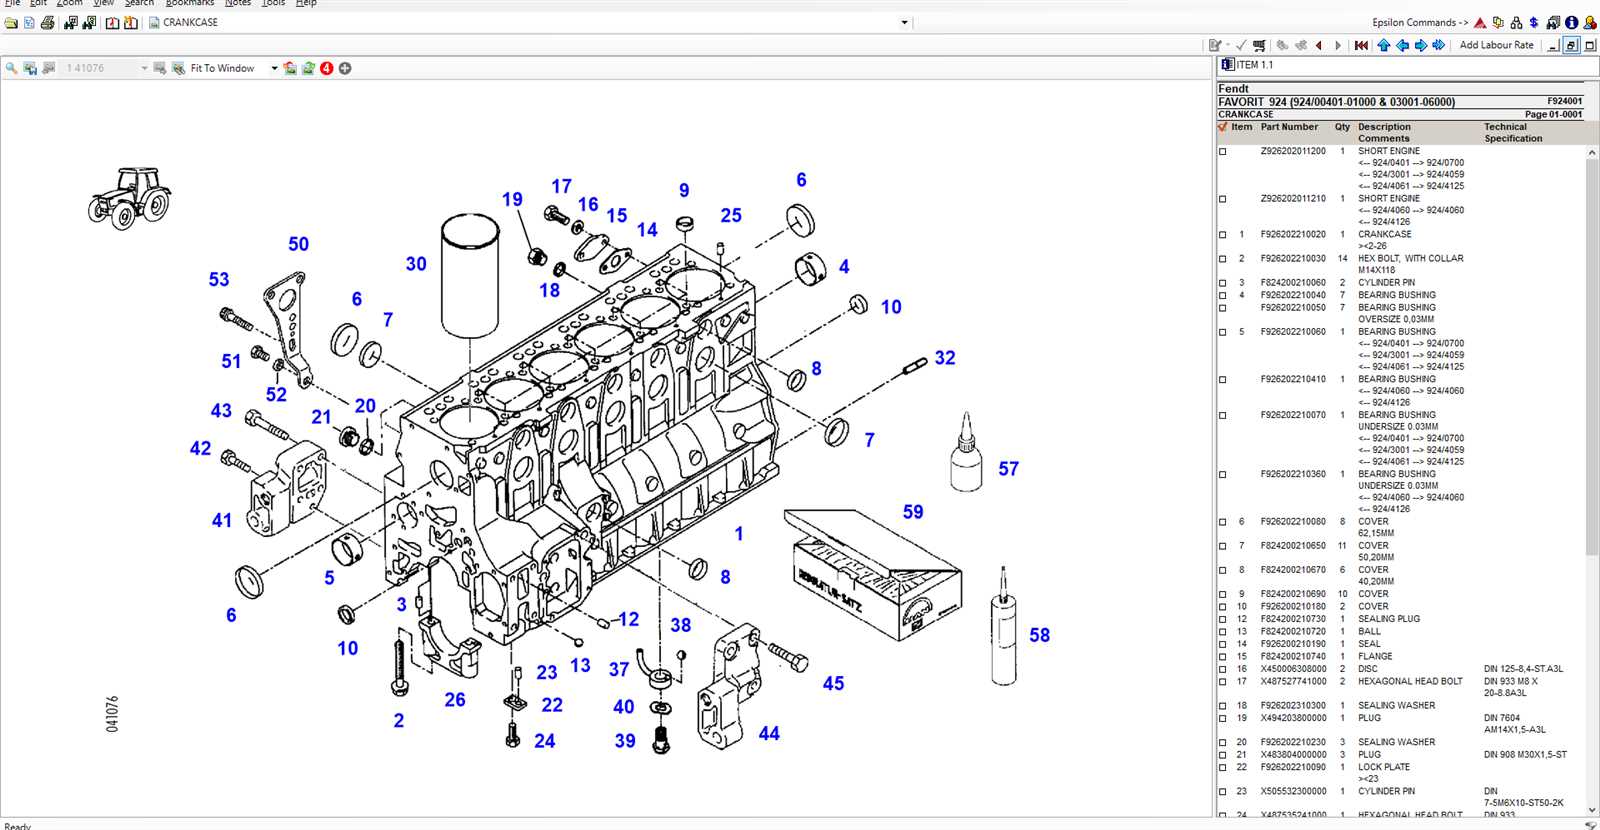Click callout number 44 in diagram
Image resolution: width=1600 pixels, height=830 pixels.
tap(769, 734)
